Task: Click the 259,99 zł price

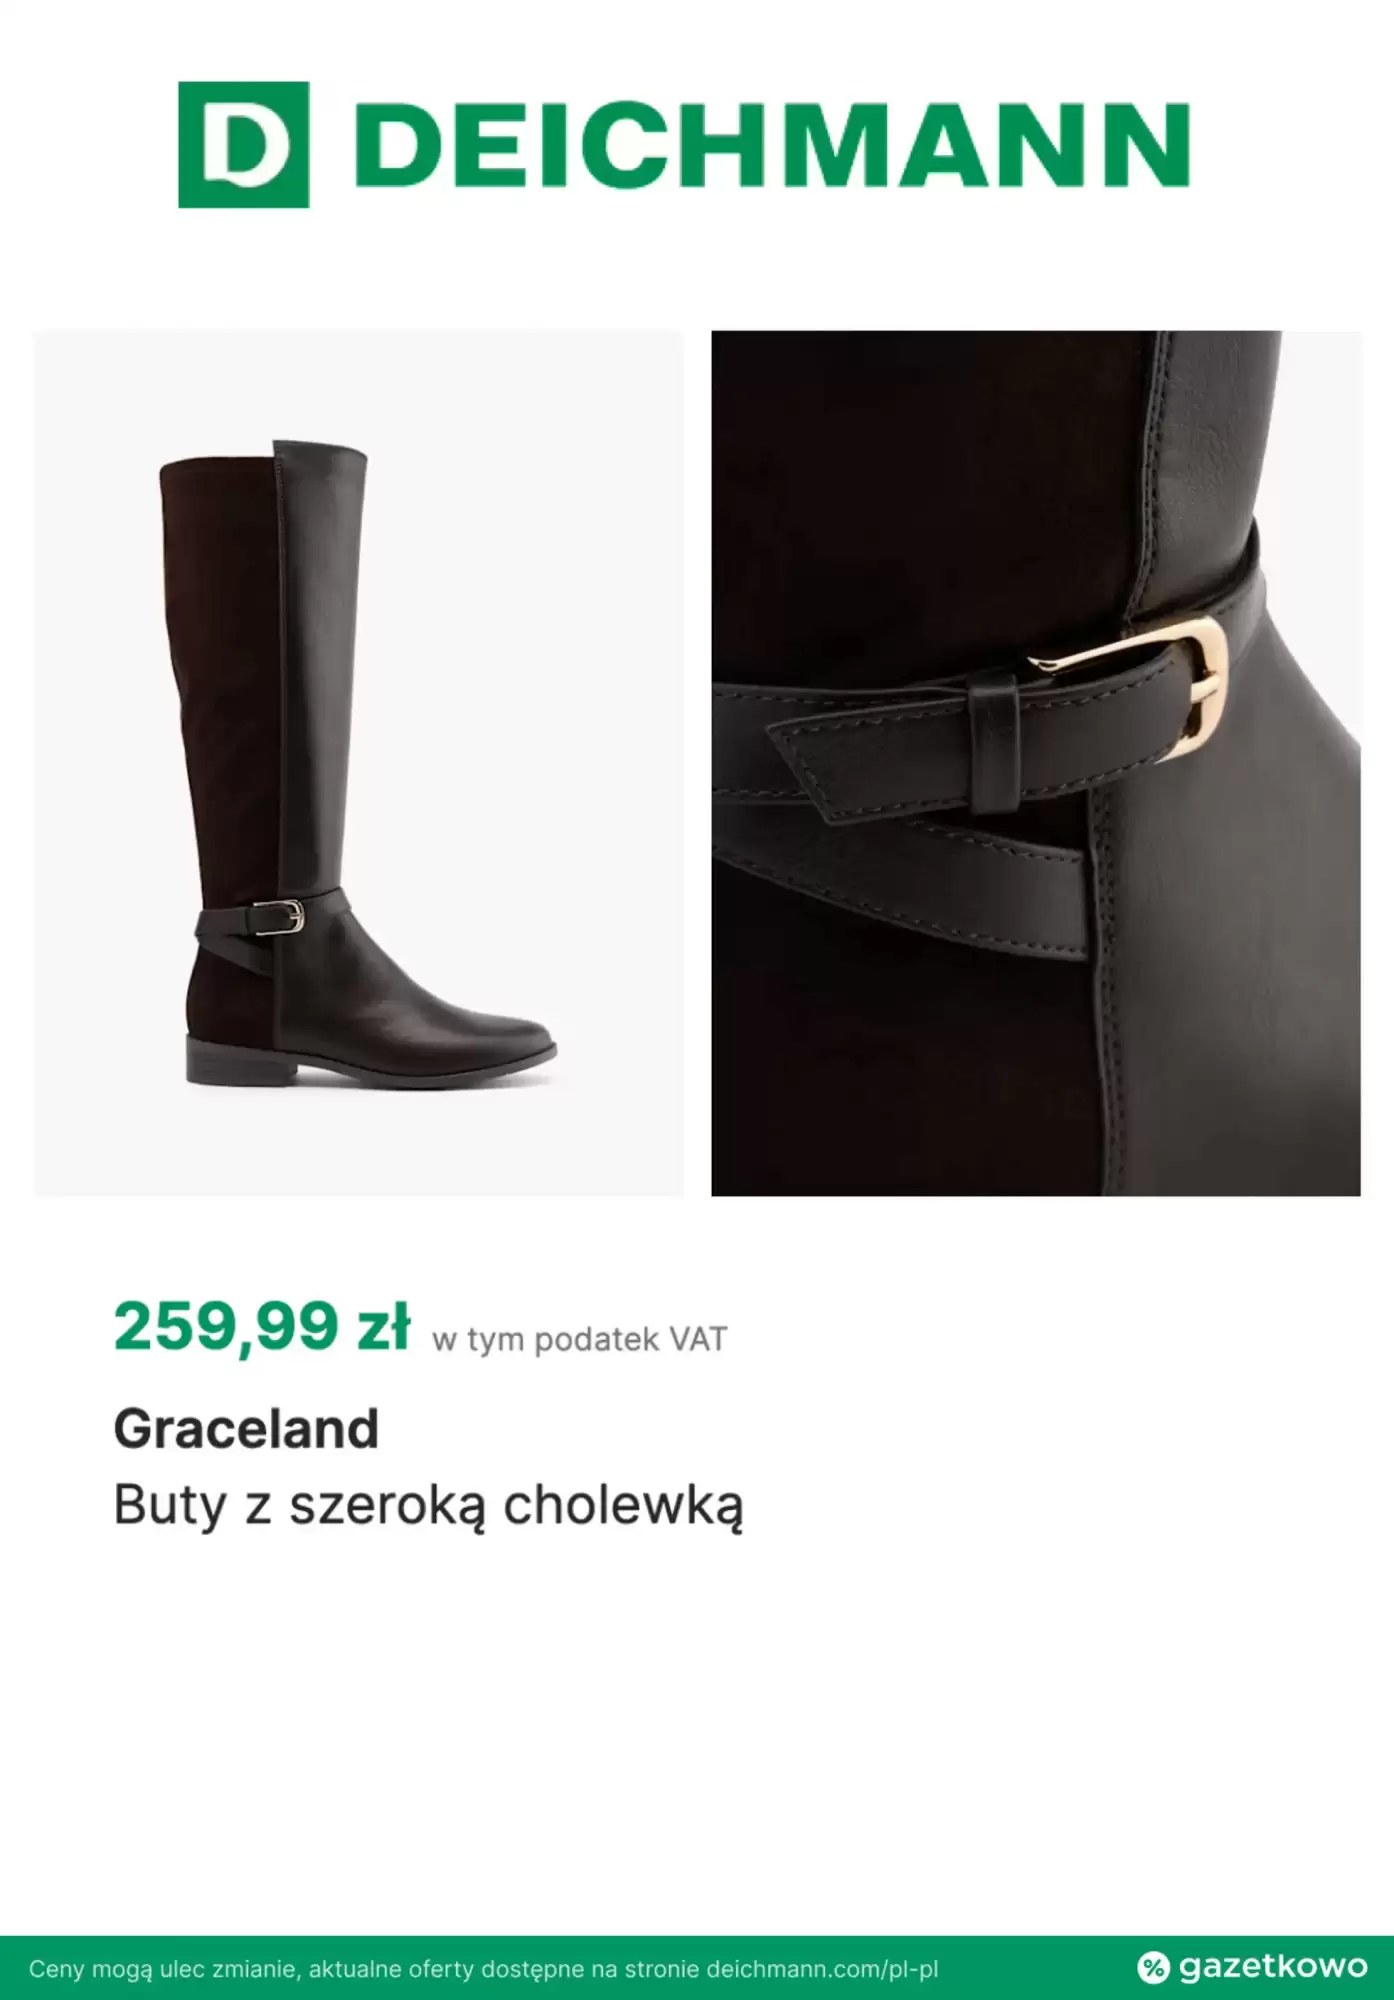Action: 262,1328
